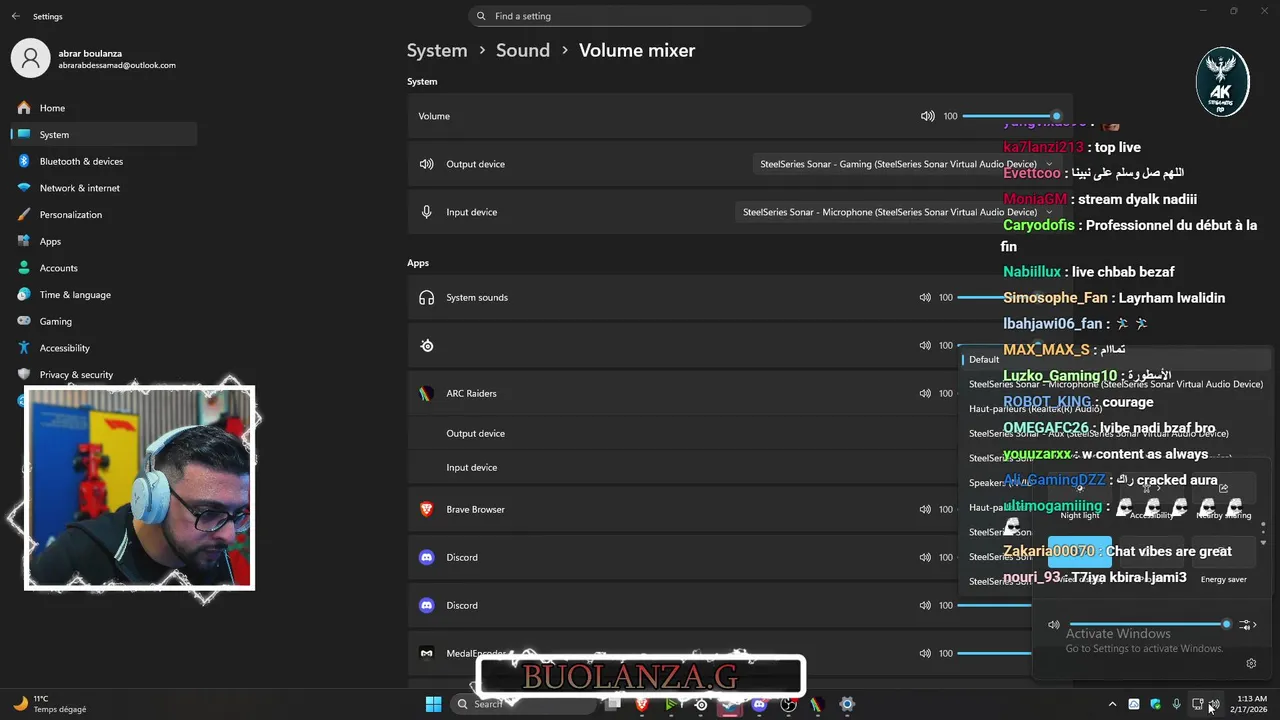Viewport: 1280px width, 720px height.
Task: Go back using the Settings back arrow
Action: point(15,16)
